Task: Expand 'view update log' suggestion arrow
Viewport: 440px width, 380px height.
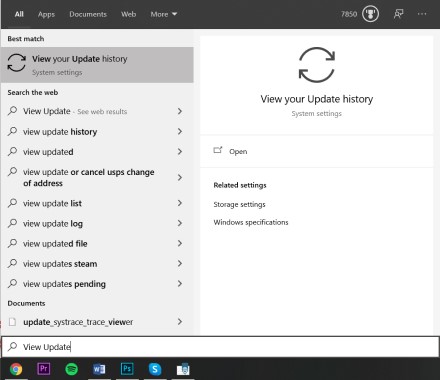Action: click(x=180, y=223)
